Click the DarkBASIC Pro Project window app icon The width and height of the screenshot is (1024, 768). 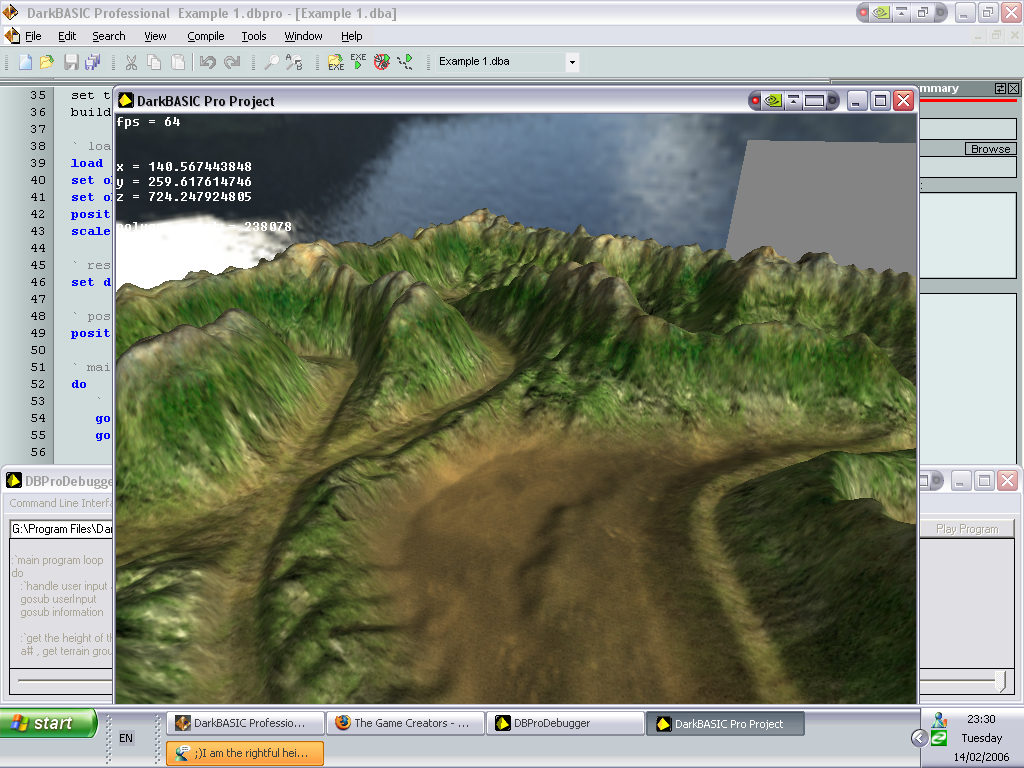tap(126, 101)
